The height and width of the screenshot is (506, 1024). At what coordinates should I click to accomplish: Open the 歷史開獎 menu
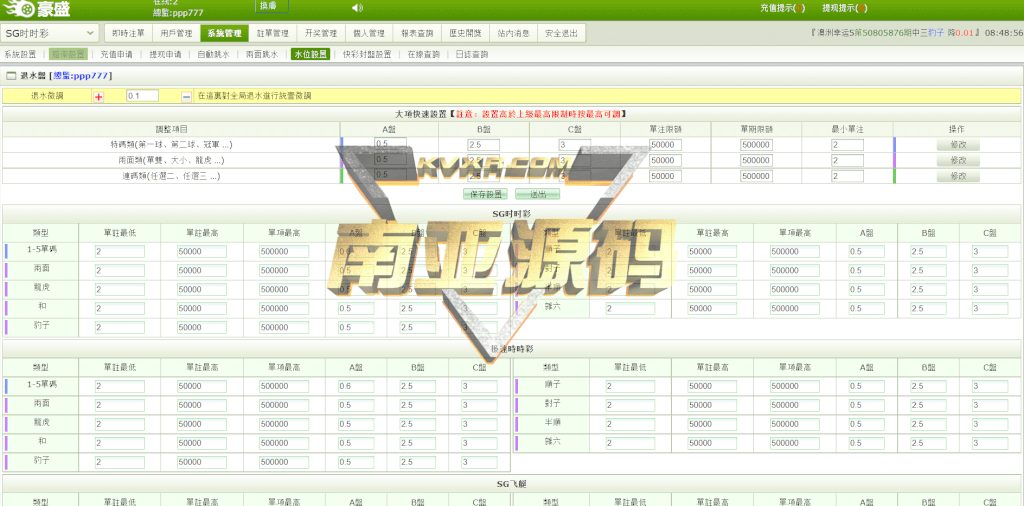point(466,33)
